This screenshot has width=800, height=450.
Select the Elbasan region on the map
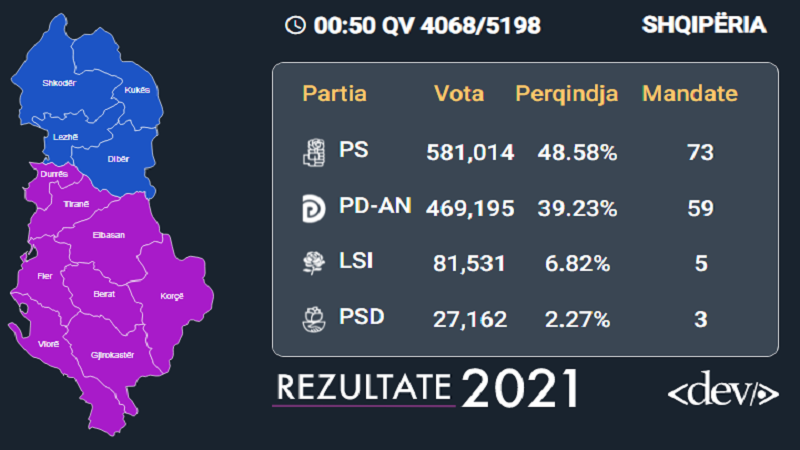(107, 236)
